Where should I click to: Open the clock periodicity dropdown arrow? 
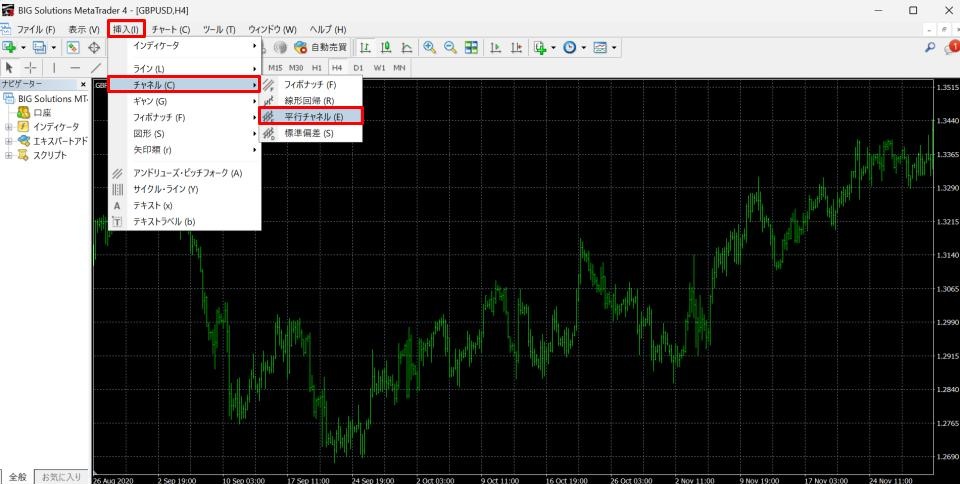(x=583, y=47)
